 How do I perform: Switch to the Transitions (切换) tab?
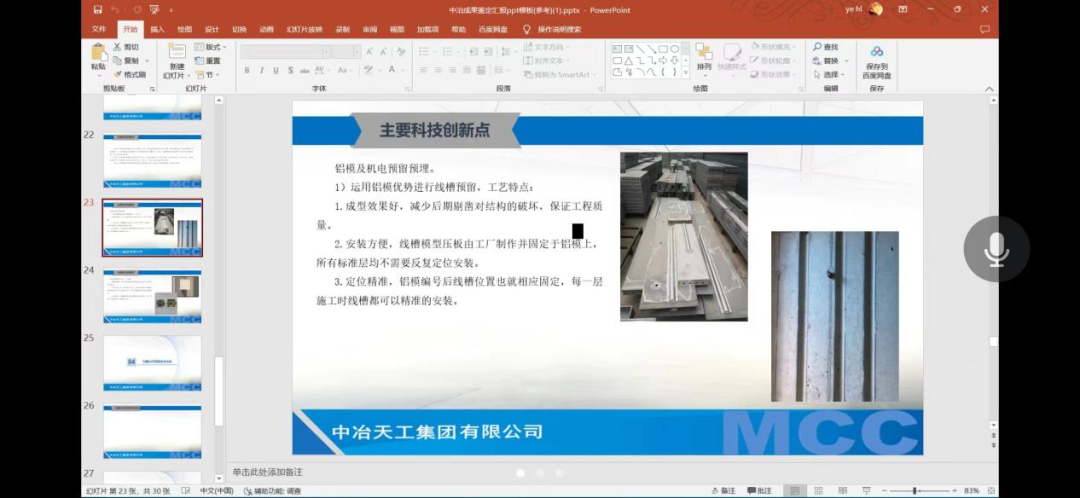(x=239, y=29)
